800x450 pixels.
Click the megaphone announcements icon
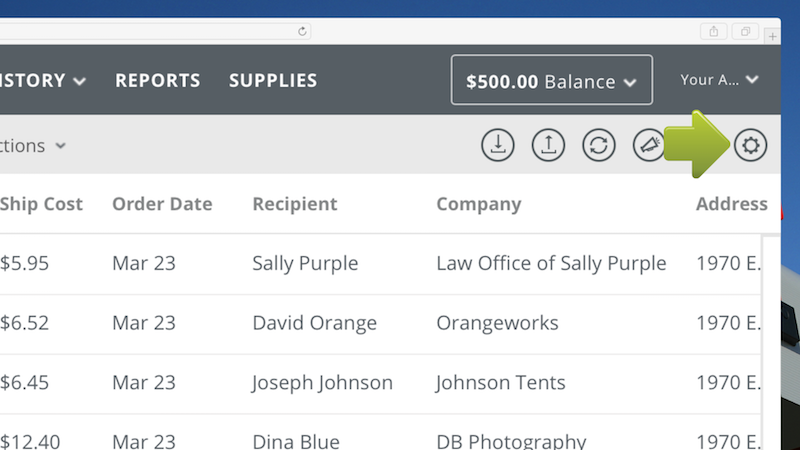click(648, 145)
